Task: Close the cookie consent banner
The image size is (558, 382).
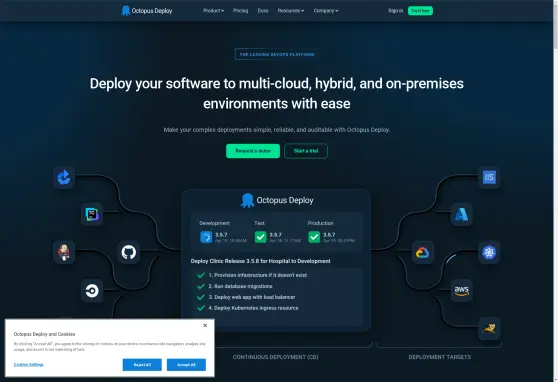Action: coord(205,325)
